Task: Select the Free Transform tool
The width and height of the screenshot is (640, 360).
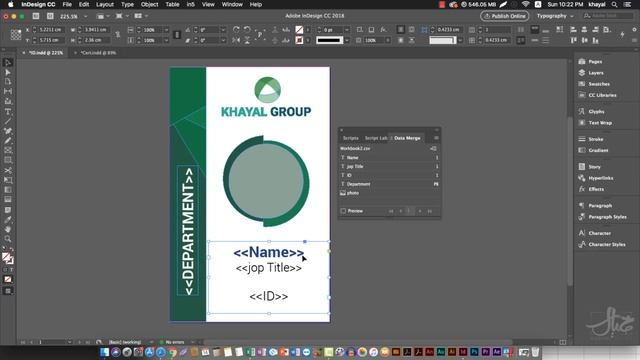Action: click(x=8, y=180)
